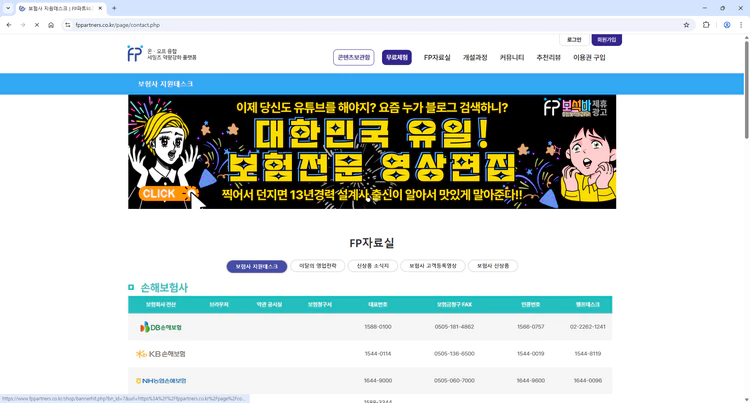Click NH농협손해보험 helpdesk 1644-0096
Viewport: 750px width, 403px height.
pos(587,381)
